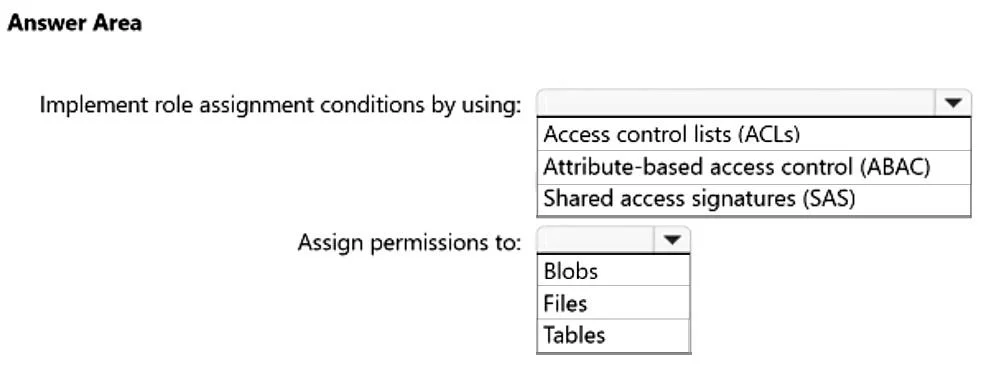Choose Files in the permissions list
The height and width of the screenshot is (382, 1007).
coord(613,302)
